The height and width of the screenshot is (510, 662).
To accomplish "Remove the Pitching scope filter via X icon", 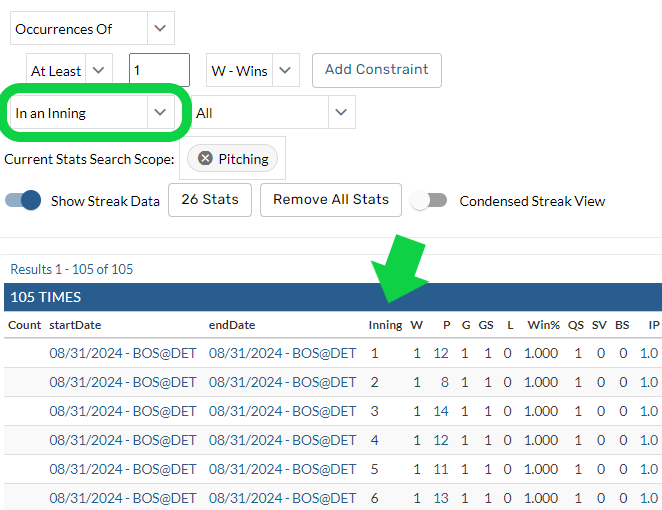I will [205, 158].
